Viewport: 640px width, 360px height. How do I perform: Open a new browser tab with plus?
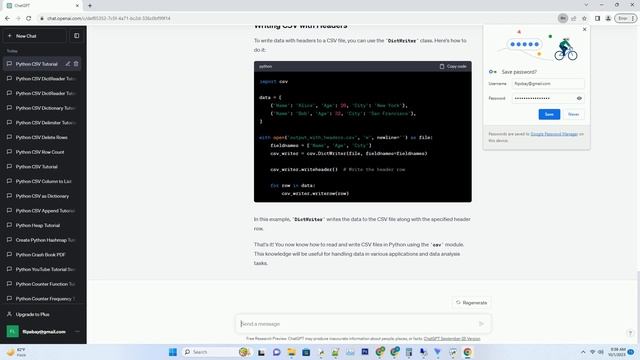coord(90,6)
